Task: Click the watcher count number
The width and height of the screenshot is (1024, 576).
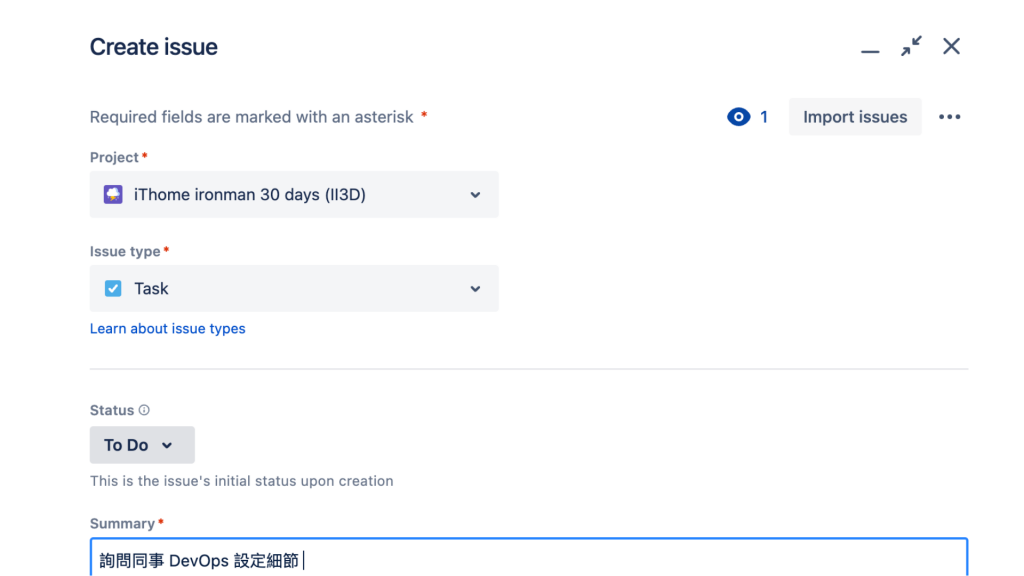Action: 764,117
